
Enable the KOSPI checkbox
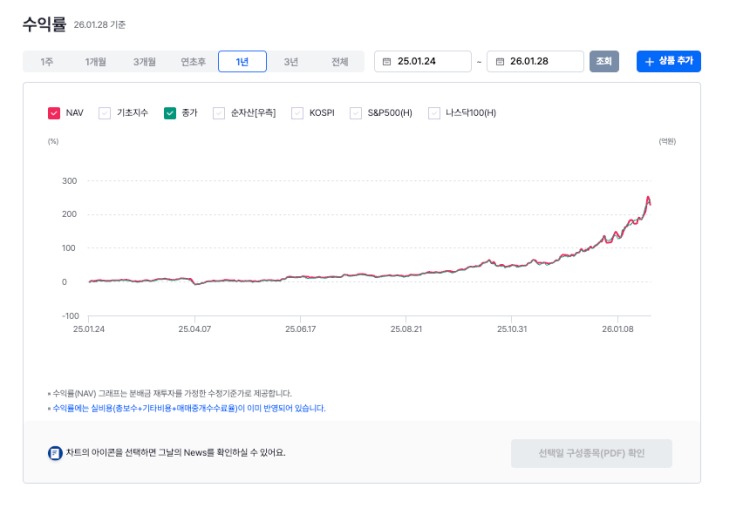click(x=297, y=113)
